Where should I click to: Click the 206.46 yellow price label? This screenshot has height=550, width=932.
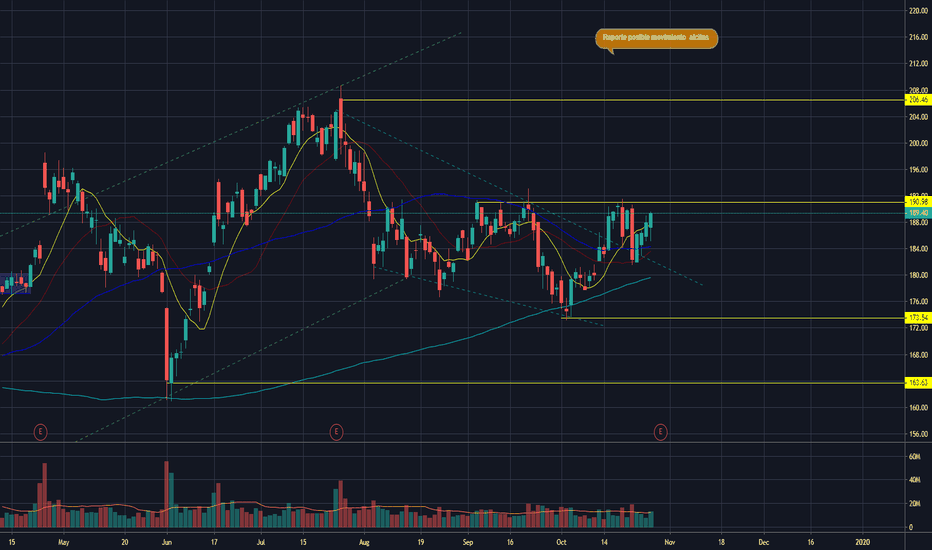pos(918,100)
